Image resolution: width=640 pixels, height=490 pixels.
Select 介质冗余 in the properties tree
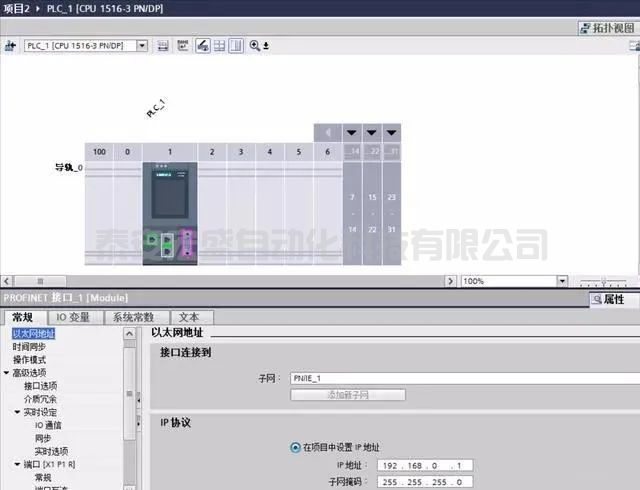pyautogui.click(x=40, y=399)
